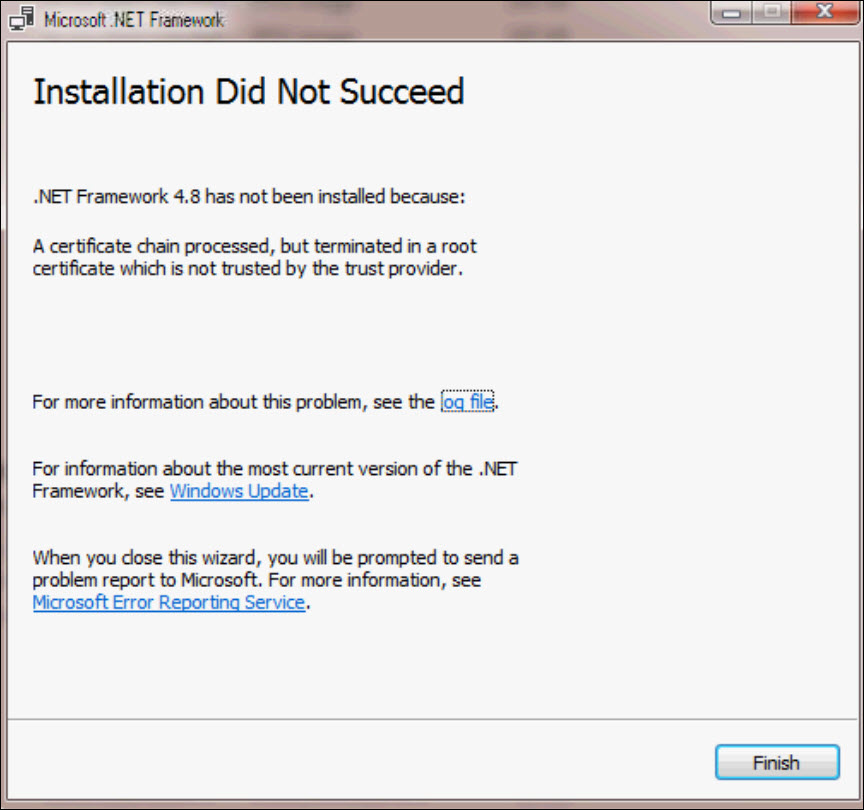The height and width of the screenshot is (810, 864).
Task: Open the Microsoft Error Reporting Service link
Action: tap(168, 602)
